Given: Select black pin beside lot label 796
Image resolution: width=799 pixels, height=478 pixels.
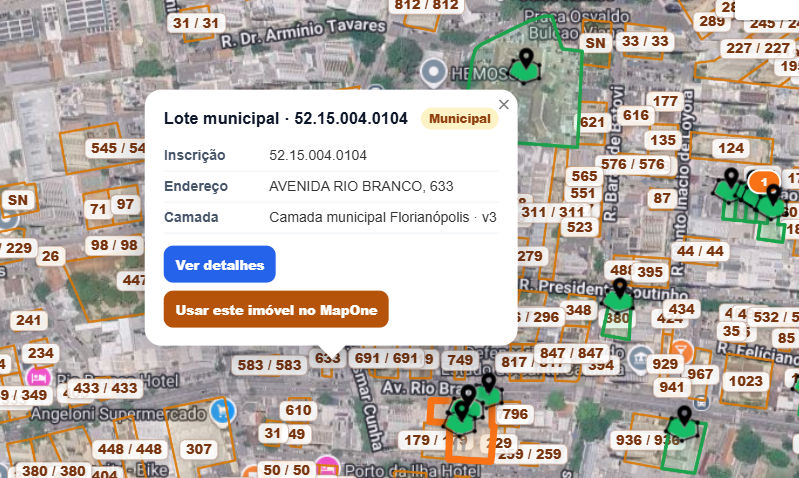Looking at the screenshot, I should (x=489, y=382).
